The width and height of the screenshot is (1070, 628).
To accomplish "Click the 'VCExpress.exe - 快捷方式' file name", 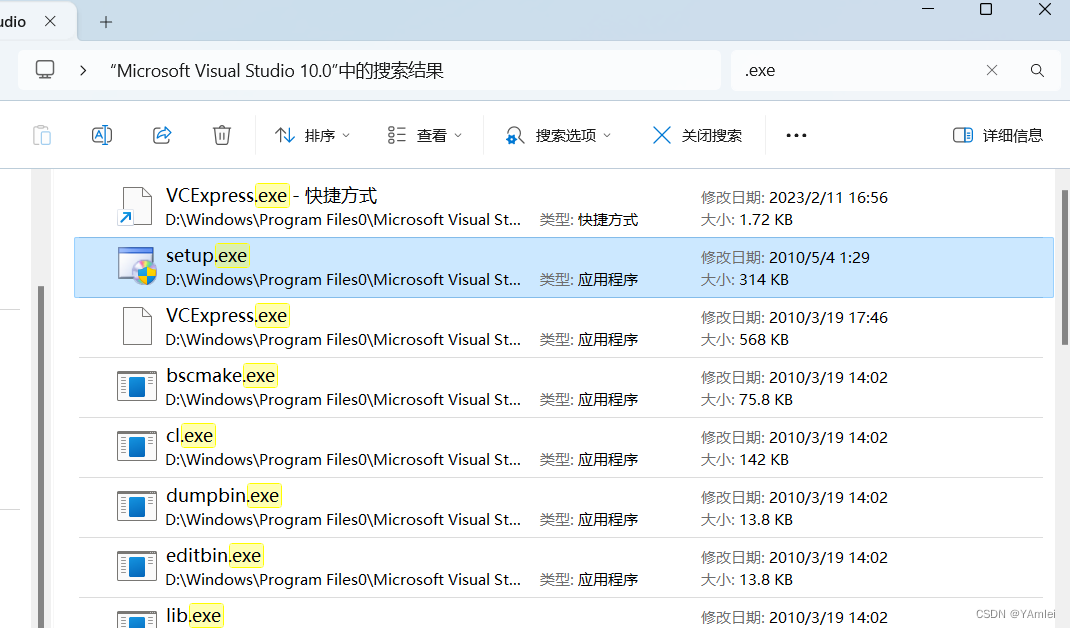I will pos(272,196).
